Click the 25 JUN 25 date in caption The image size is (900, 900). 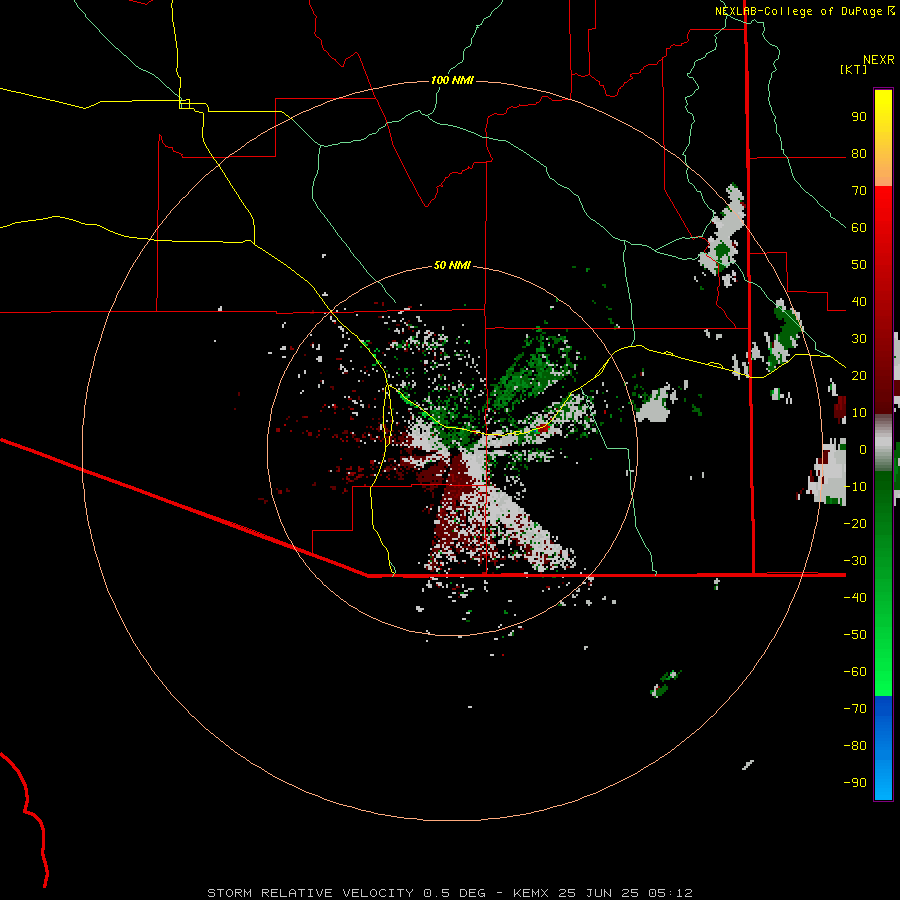[x=599, y=893]
